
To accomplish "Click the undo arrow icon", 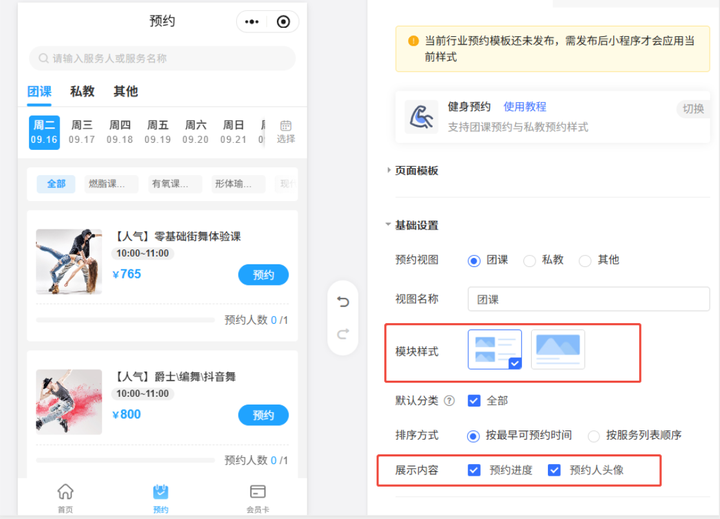I will pyautogui.click(x=343, y=302).
